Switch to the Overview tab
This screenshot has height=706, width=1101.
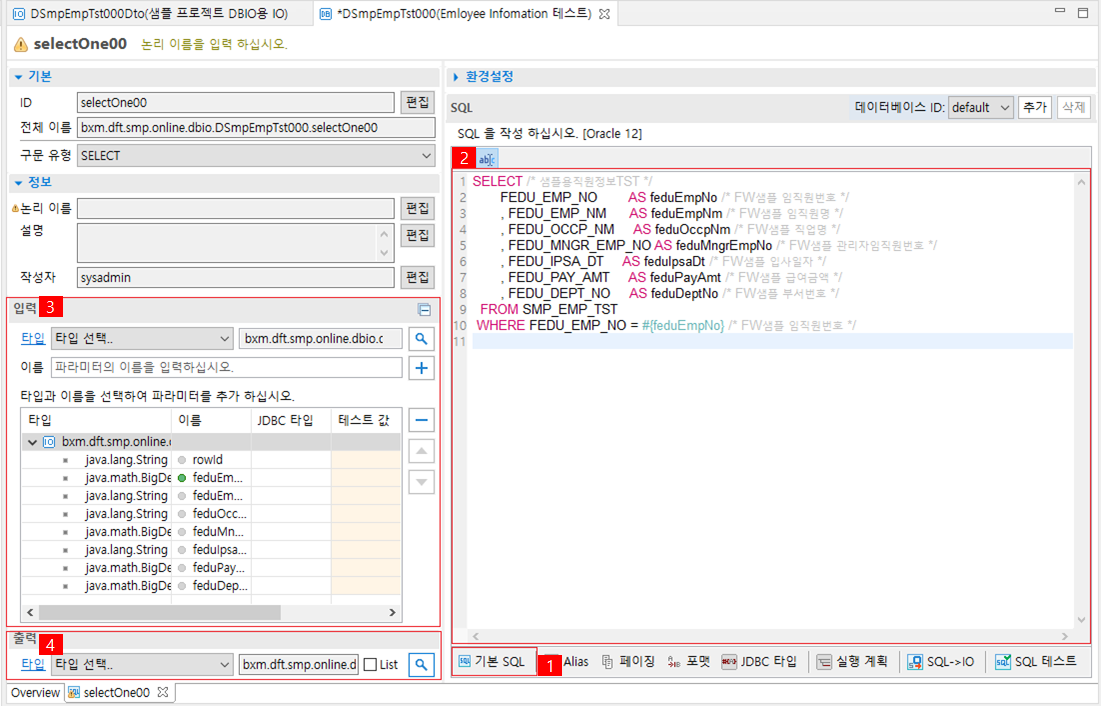click(x=34, y=691)
